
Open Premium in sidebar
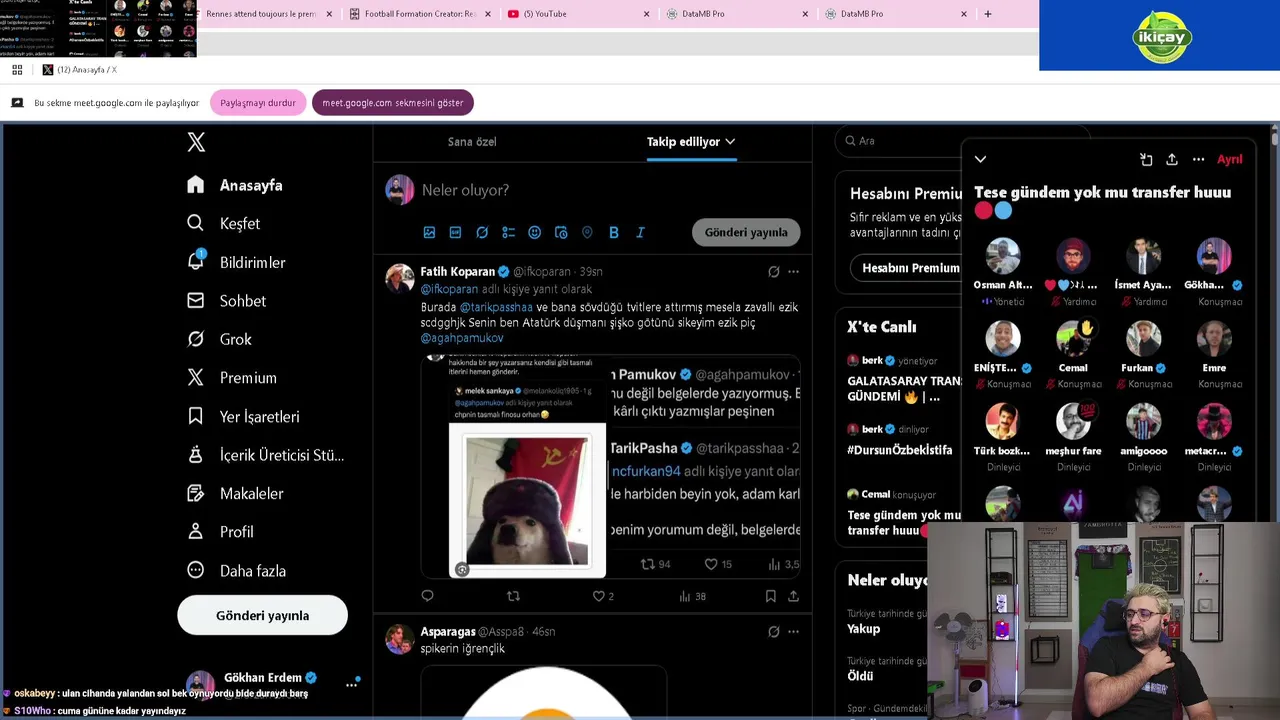[x=232, y=377]
